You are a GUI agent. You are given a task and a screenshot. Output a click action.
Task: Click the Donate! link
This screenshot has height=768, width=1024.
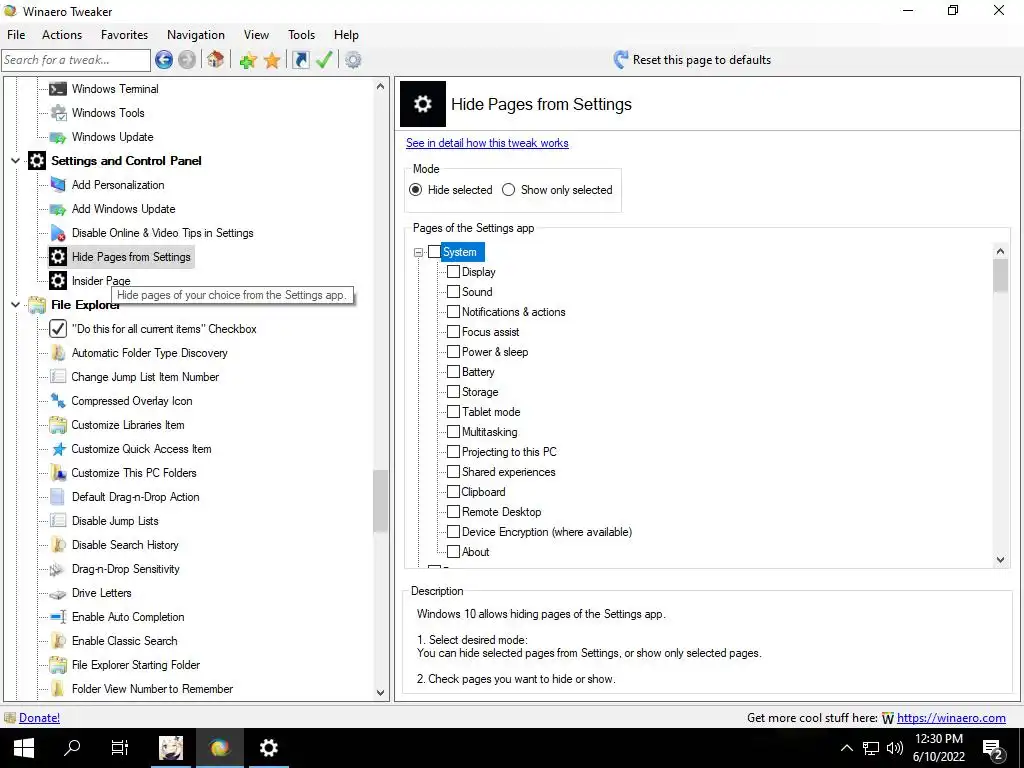39,718
